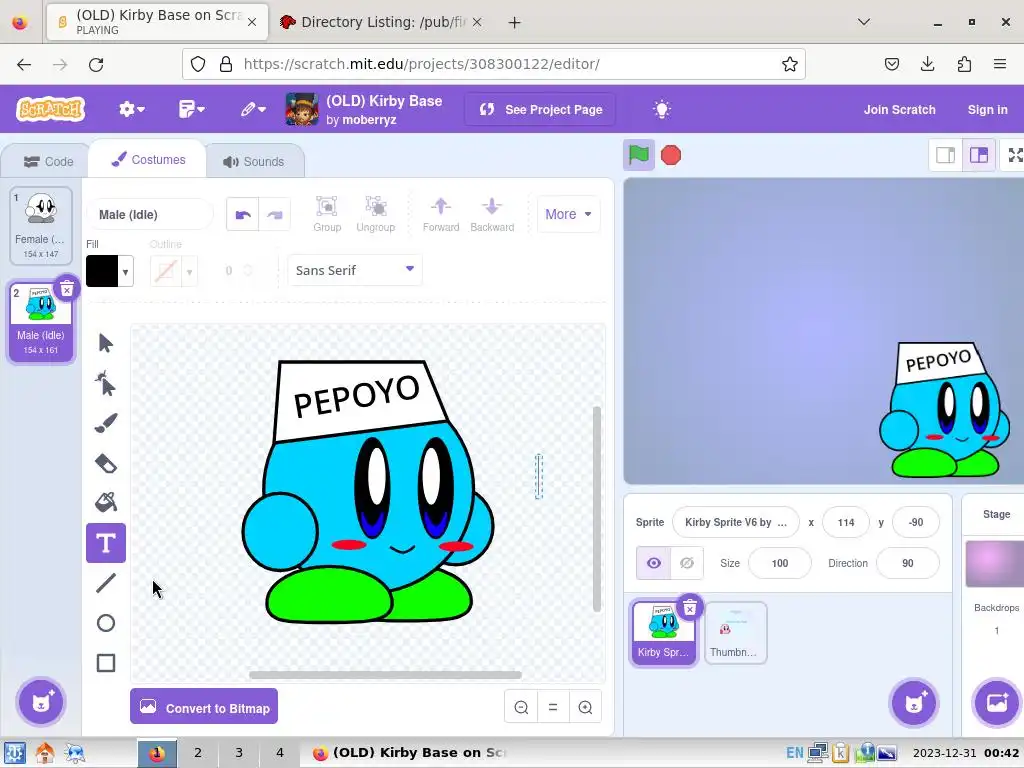Show the sprite with eye icon
1024x768 pixels.
click(654, 563)
